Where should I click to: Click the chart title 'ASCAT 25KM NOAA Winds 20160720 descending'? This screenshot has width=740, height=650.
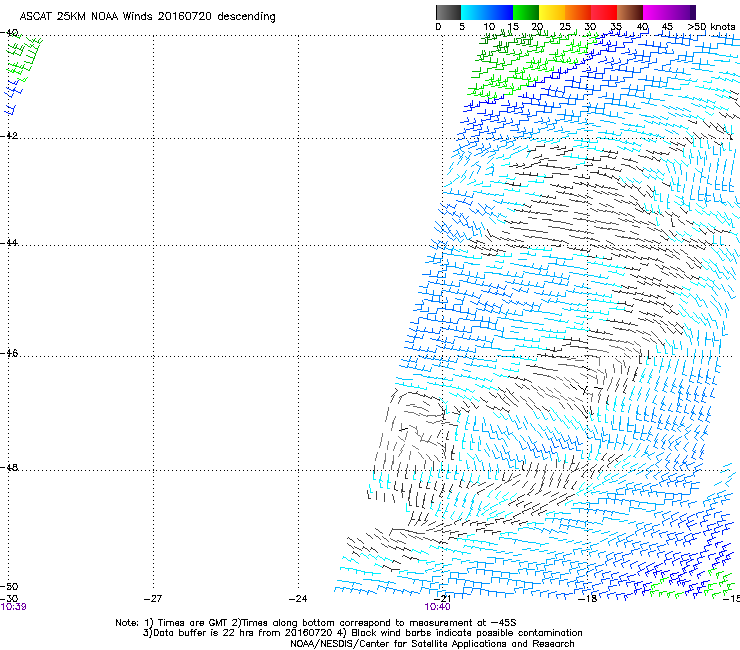[148, 17]
